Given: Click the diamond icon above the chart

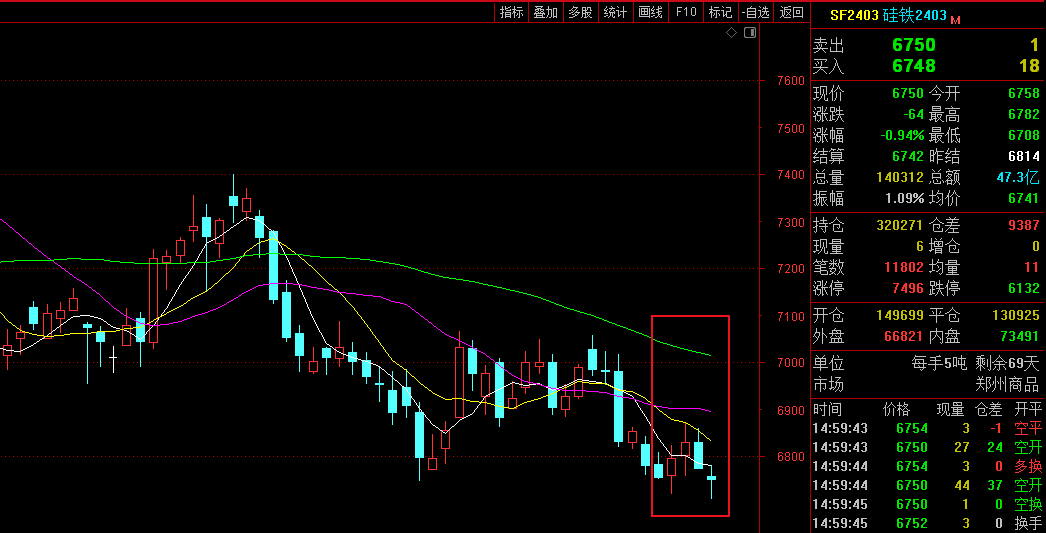Looking at the screenshot, I should click(731, 33).
